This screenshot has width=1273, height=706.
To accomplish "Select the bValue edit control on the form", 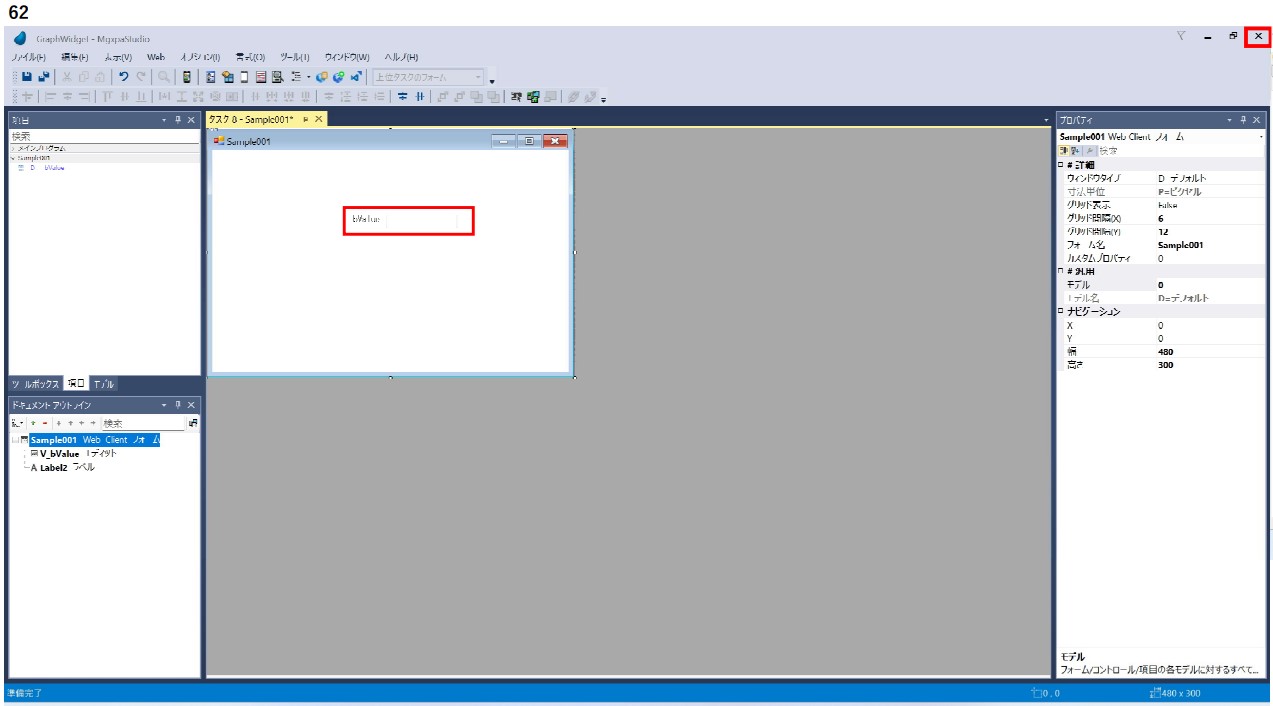I will click(x=408, y=220).
